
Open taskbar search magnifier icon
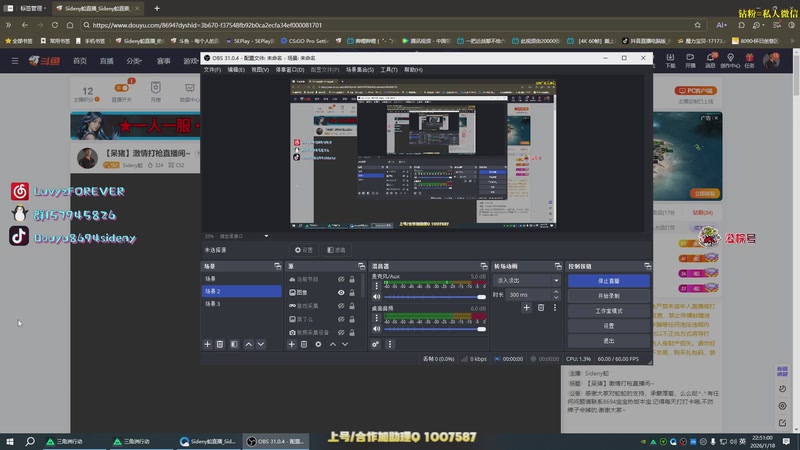30,441
